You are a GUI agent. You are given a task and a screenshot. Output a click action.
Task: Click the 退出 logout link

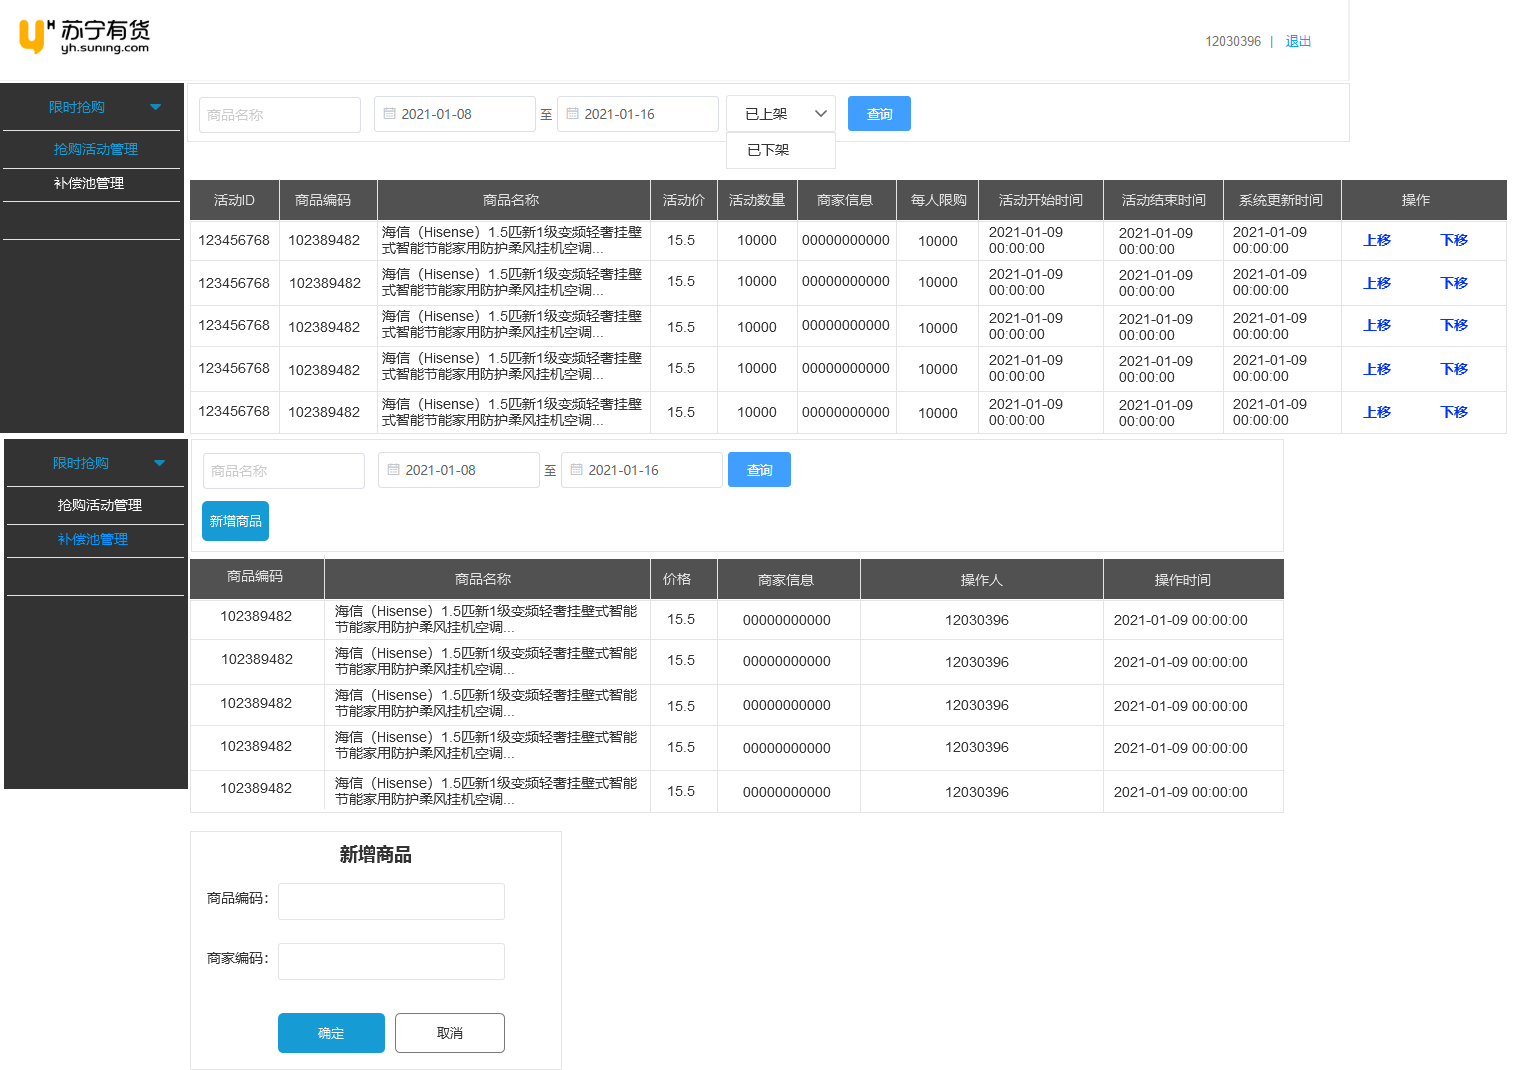pyautogui.click(x=1298, y=41)
